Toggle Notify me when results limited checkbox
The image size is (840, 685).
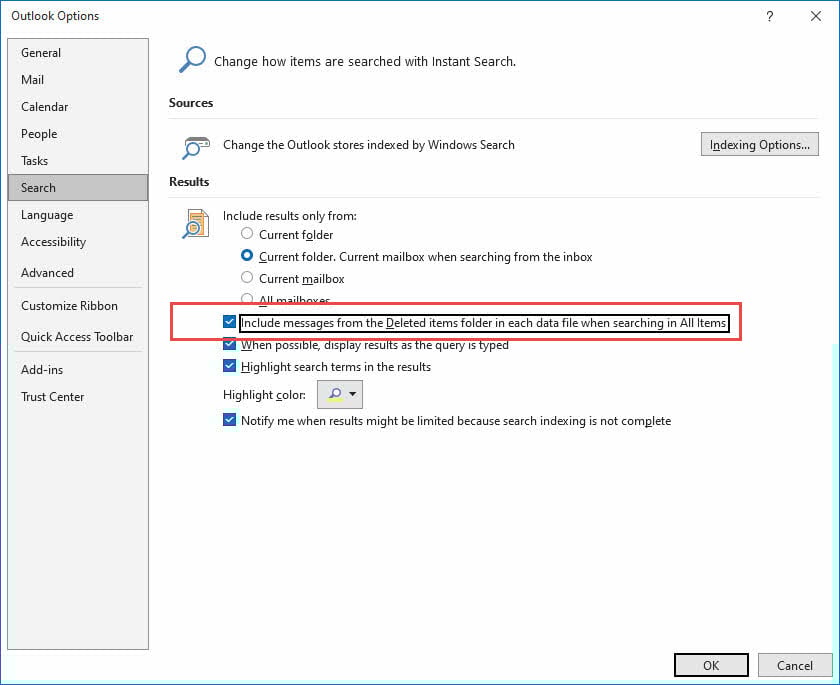[x=229, y=420]
